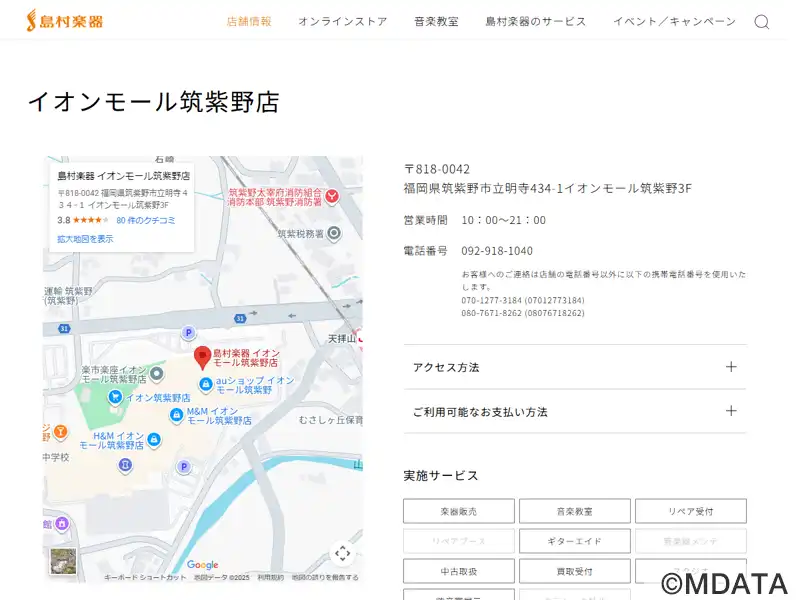The height and width of the screenshot is (600, 800).
Task: Open the search magnifier icon in header
Action: coord(762,22)
